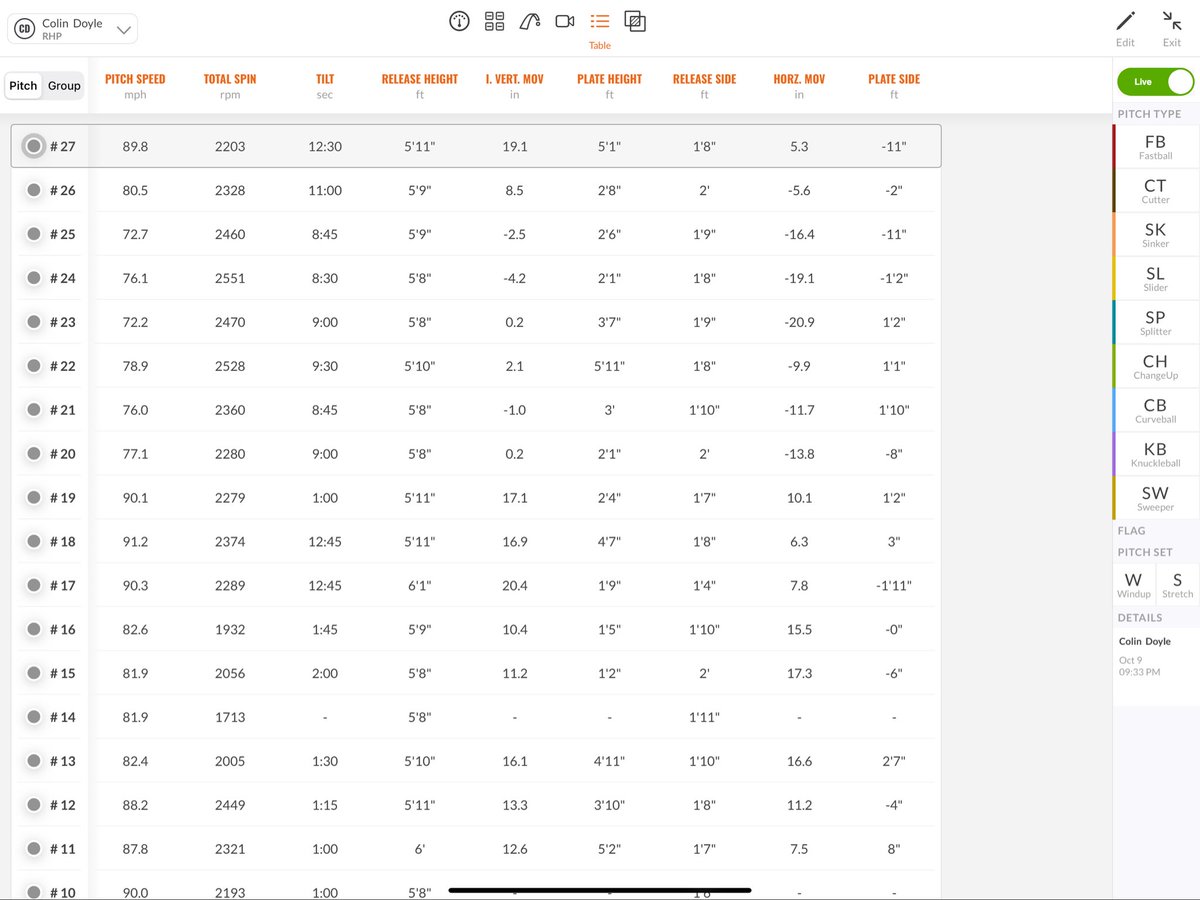Tap the 91.2 pitch speed cell
Image resolution: width=1200 pixels, height=900 pixels.
click(x=135, y=542)
